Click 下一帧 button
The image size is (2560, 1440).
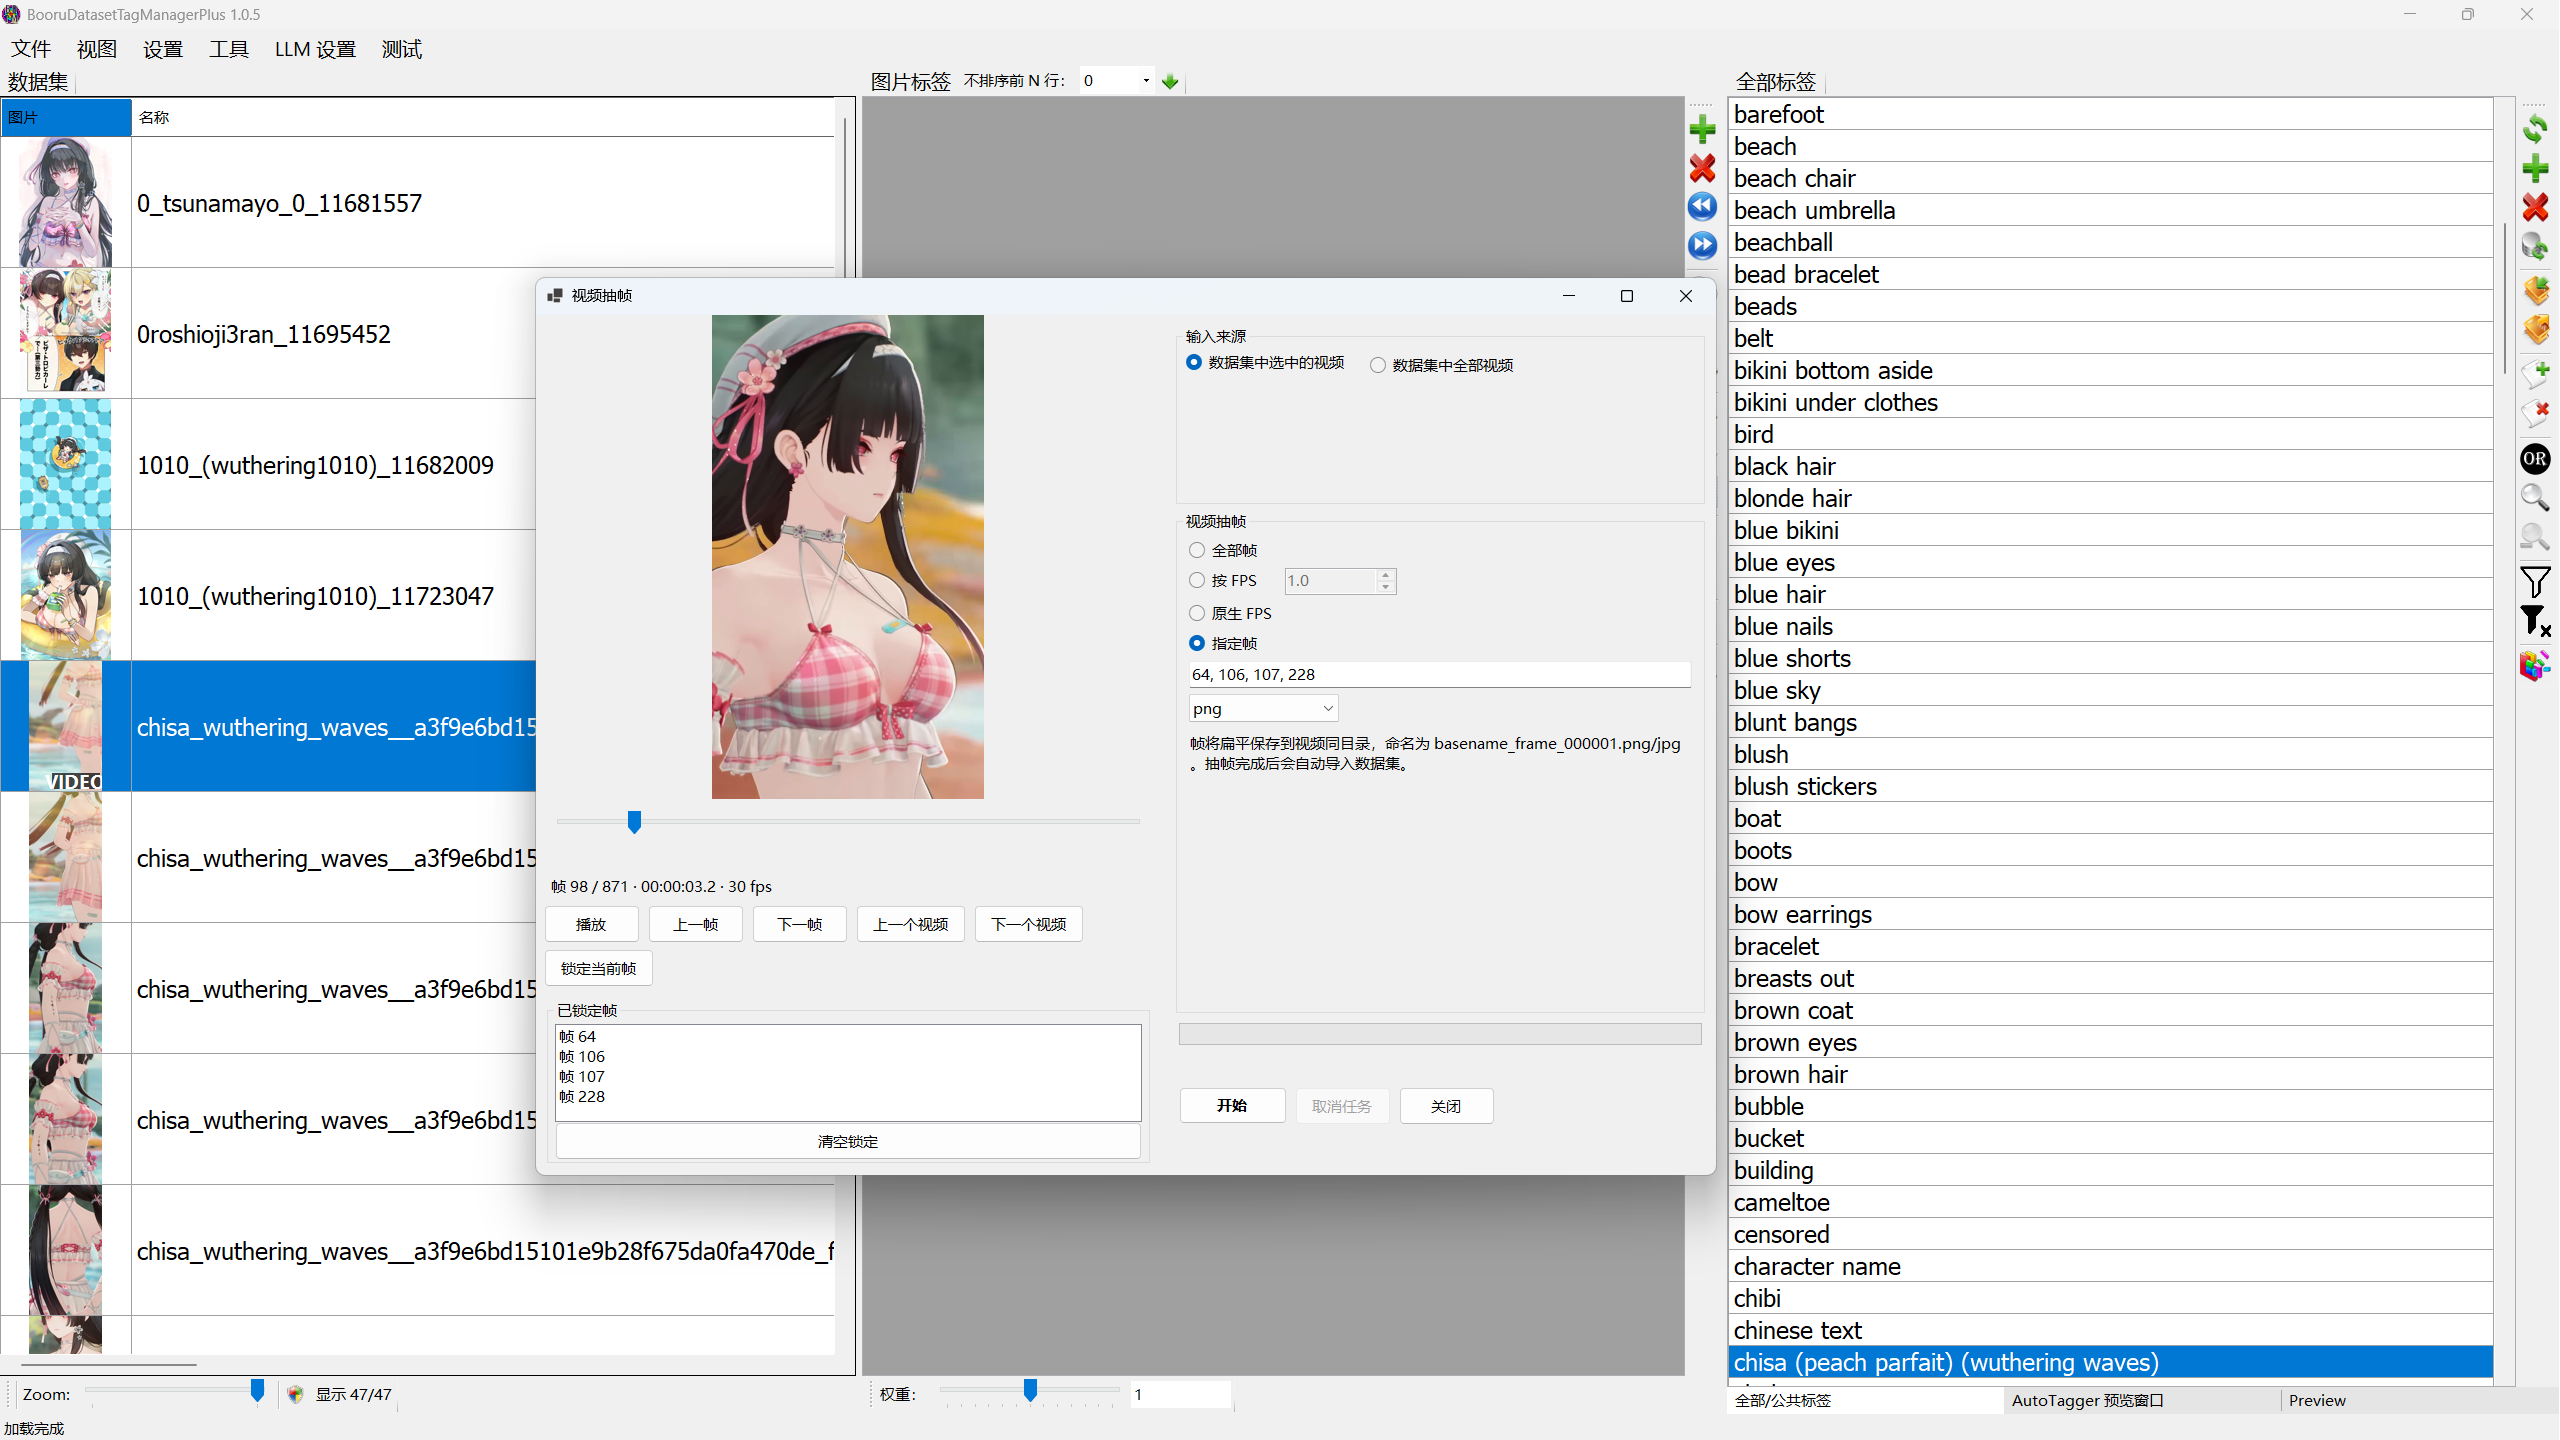point(800,925)
